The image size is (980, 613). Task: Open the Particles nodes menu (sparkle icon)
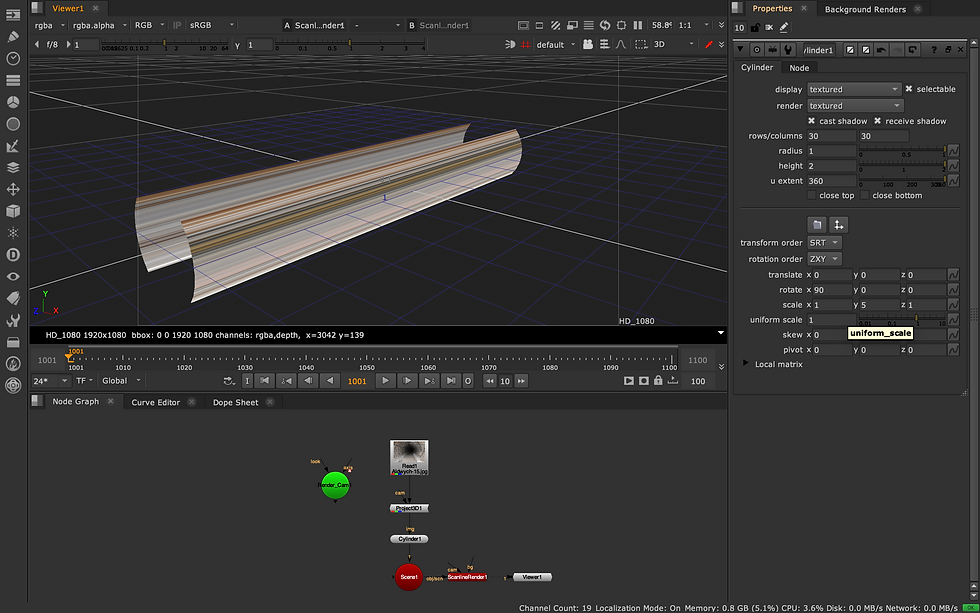click(x=12, y=232)
